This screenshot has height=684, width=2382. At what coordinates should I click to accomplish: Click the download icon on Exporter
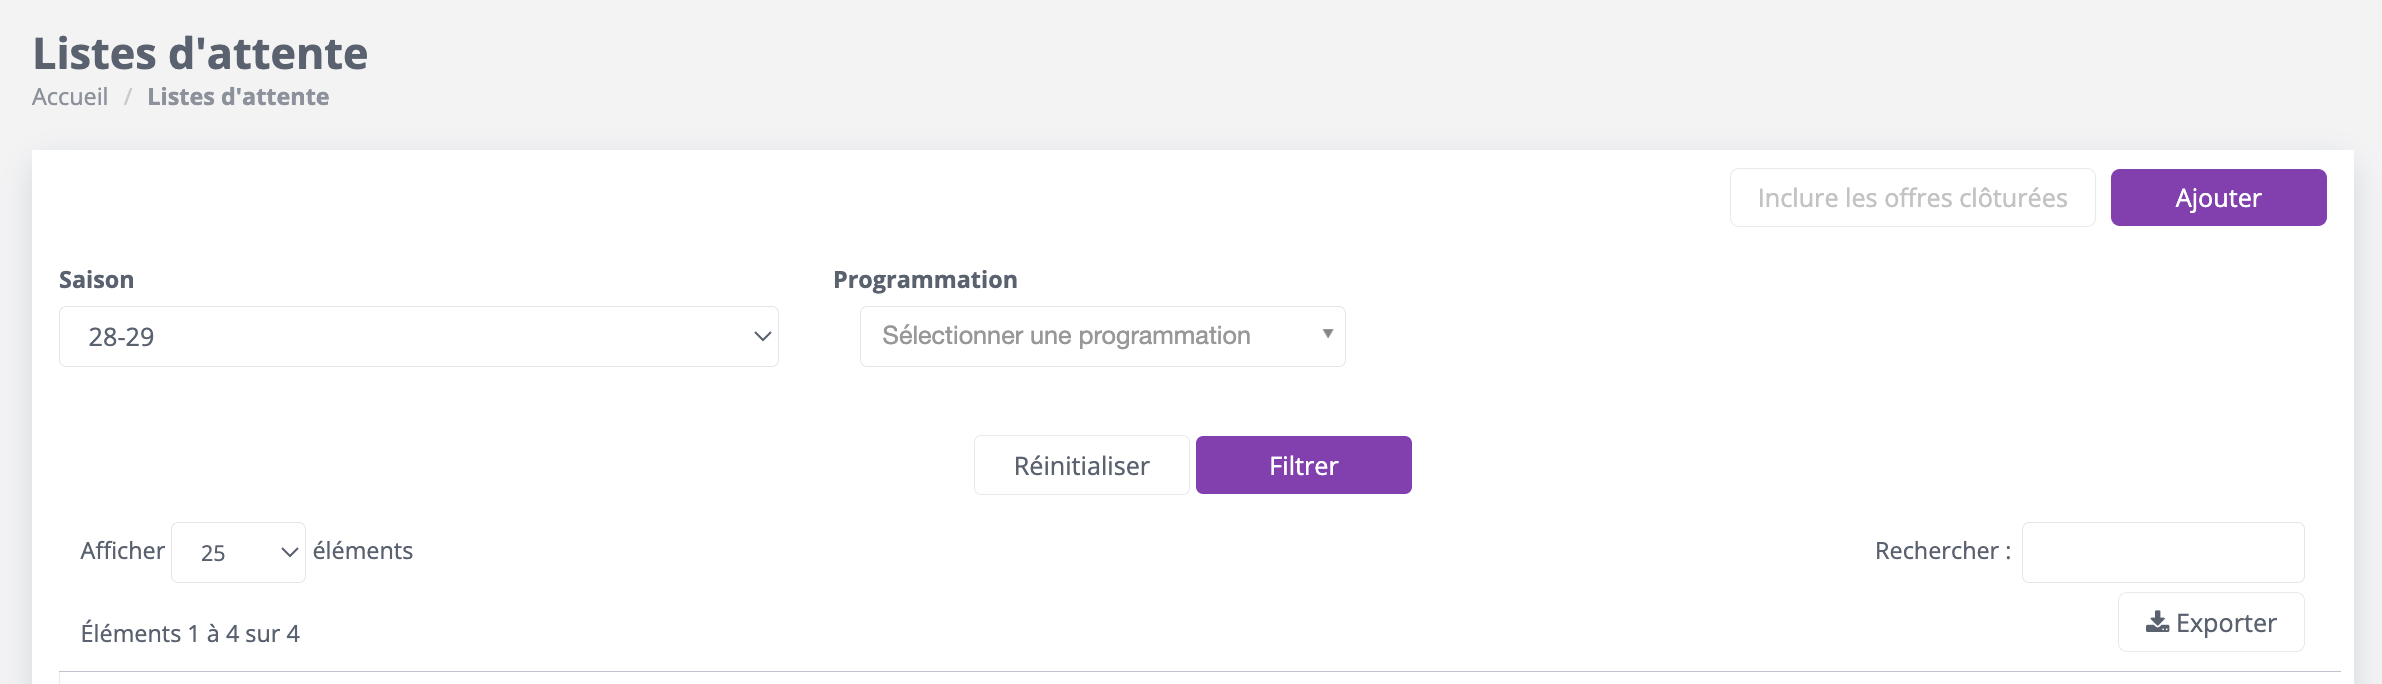[2157, 623]
